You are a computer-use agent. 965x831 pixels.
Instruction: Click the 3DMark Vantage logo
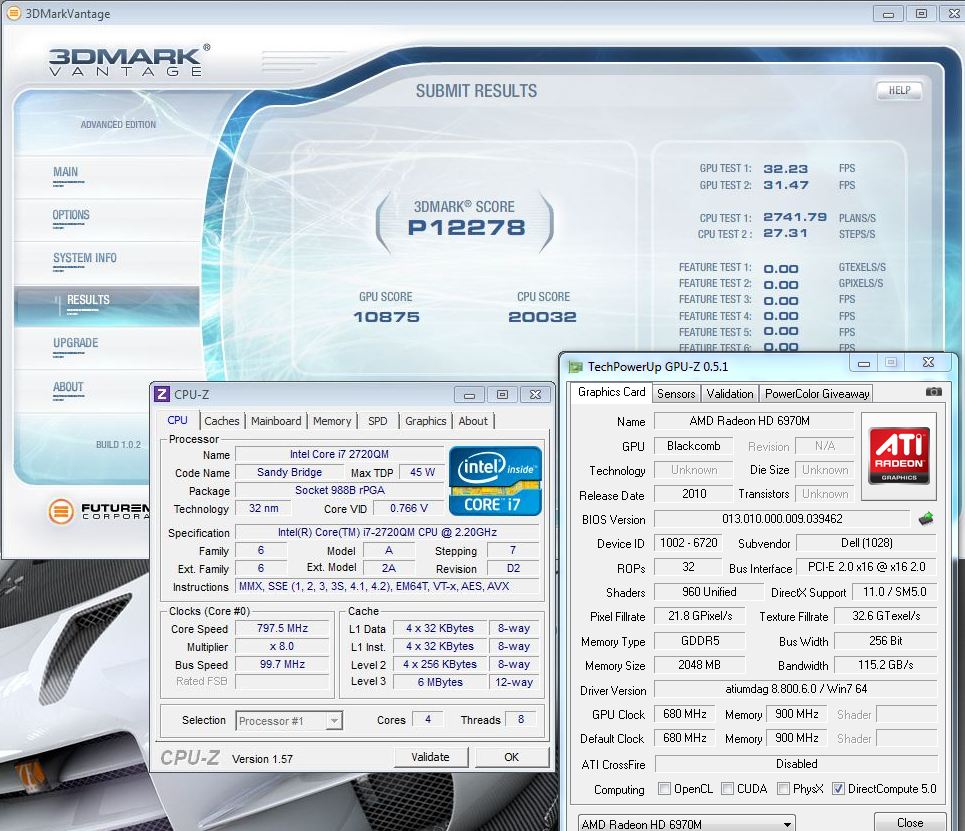129,60
